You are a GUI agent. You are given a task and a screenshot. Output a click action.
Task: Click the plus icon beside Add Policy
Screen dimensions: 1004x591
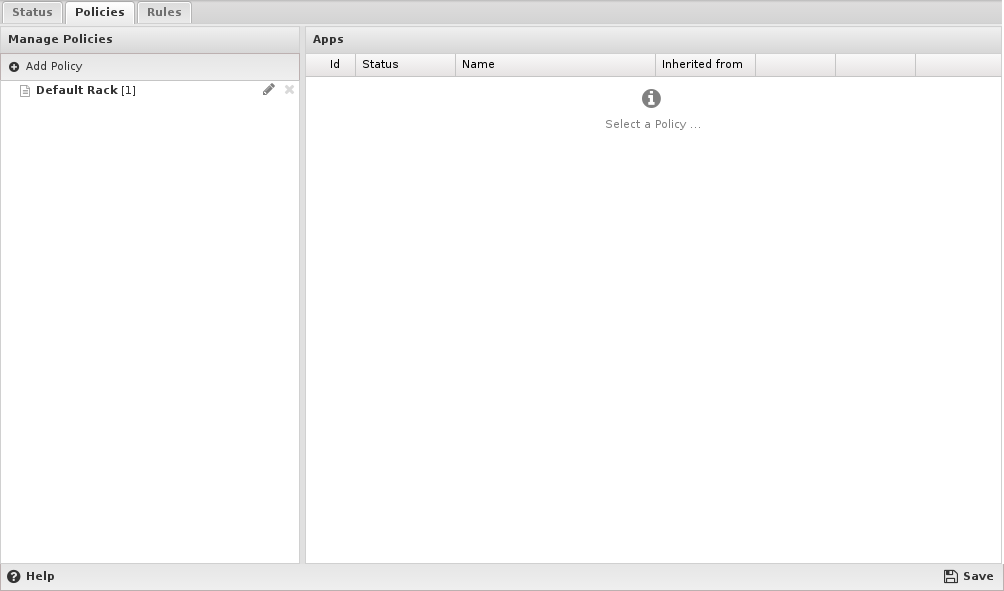[x=14, y=67]
